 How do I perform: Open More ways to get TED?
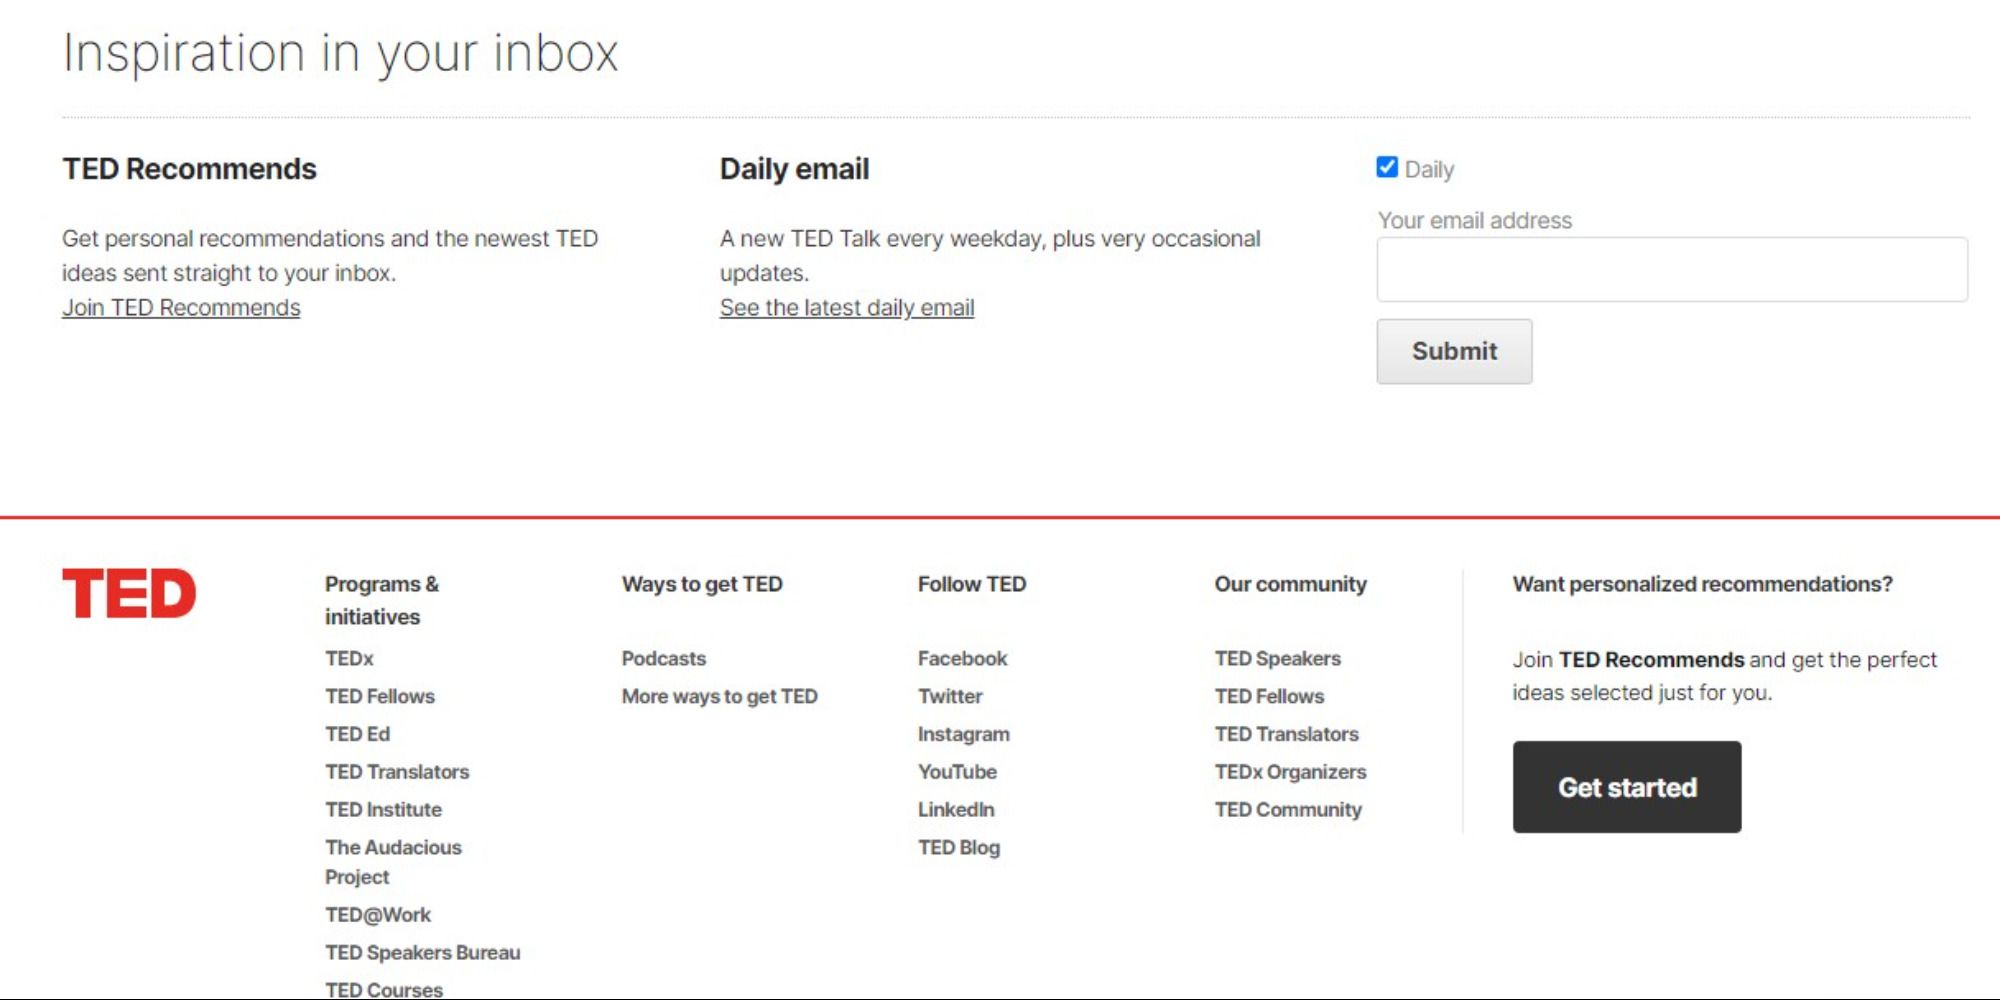tap(720, 697)
